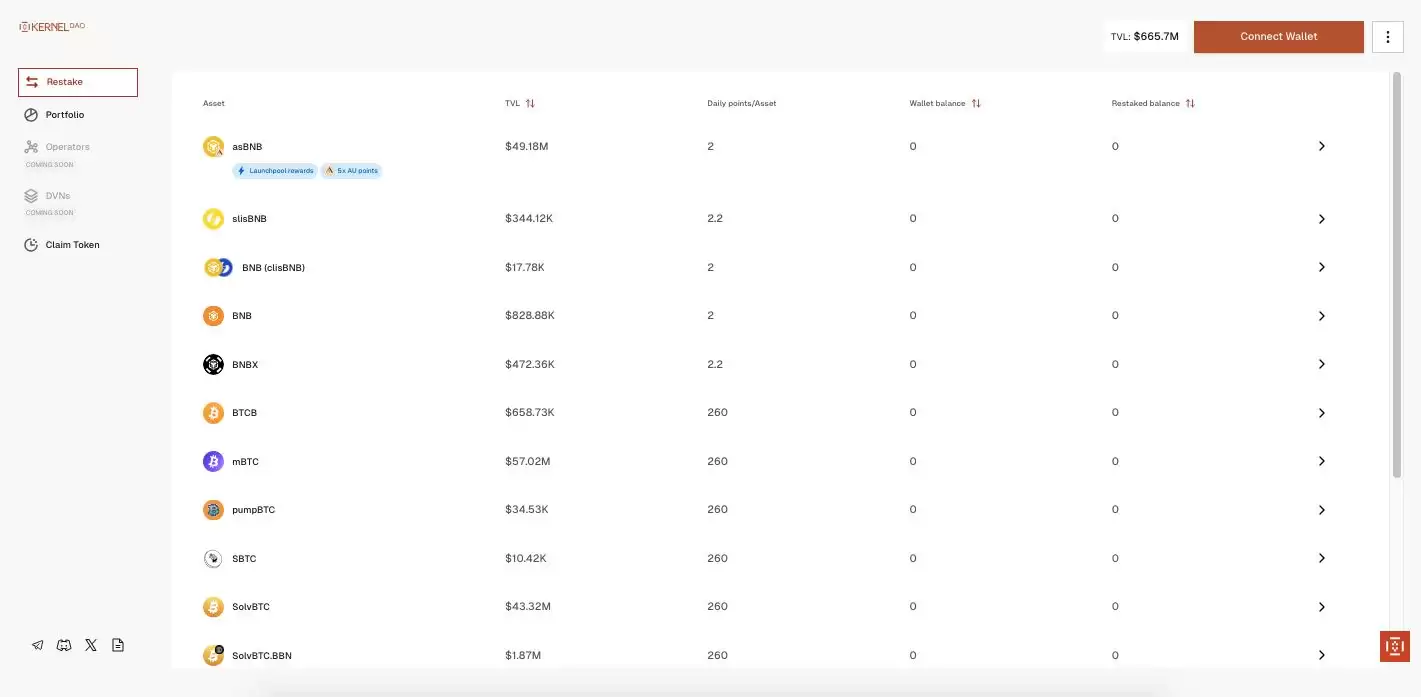Click the asBNB token icon
The width and height of the screenshot is (1421, 697).
point(213,147)
